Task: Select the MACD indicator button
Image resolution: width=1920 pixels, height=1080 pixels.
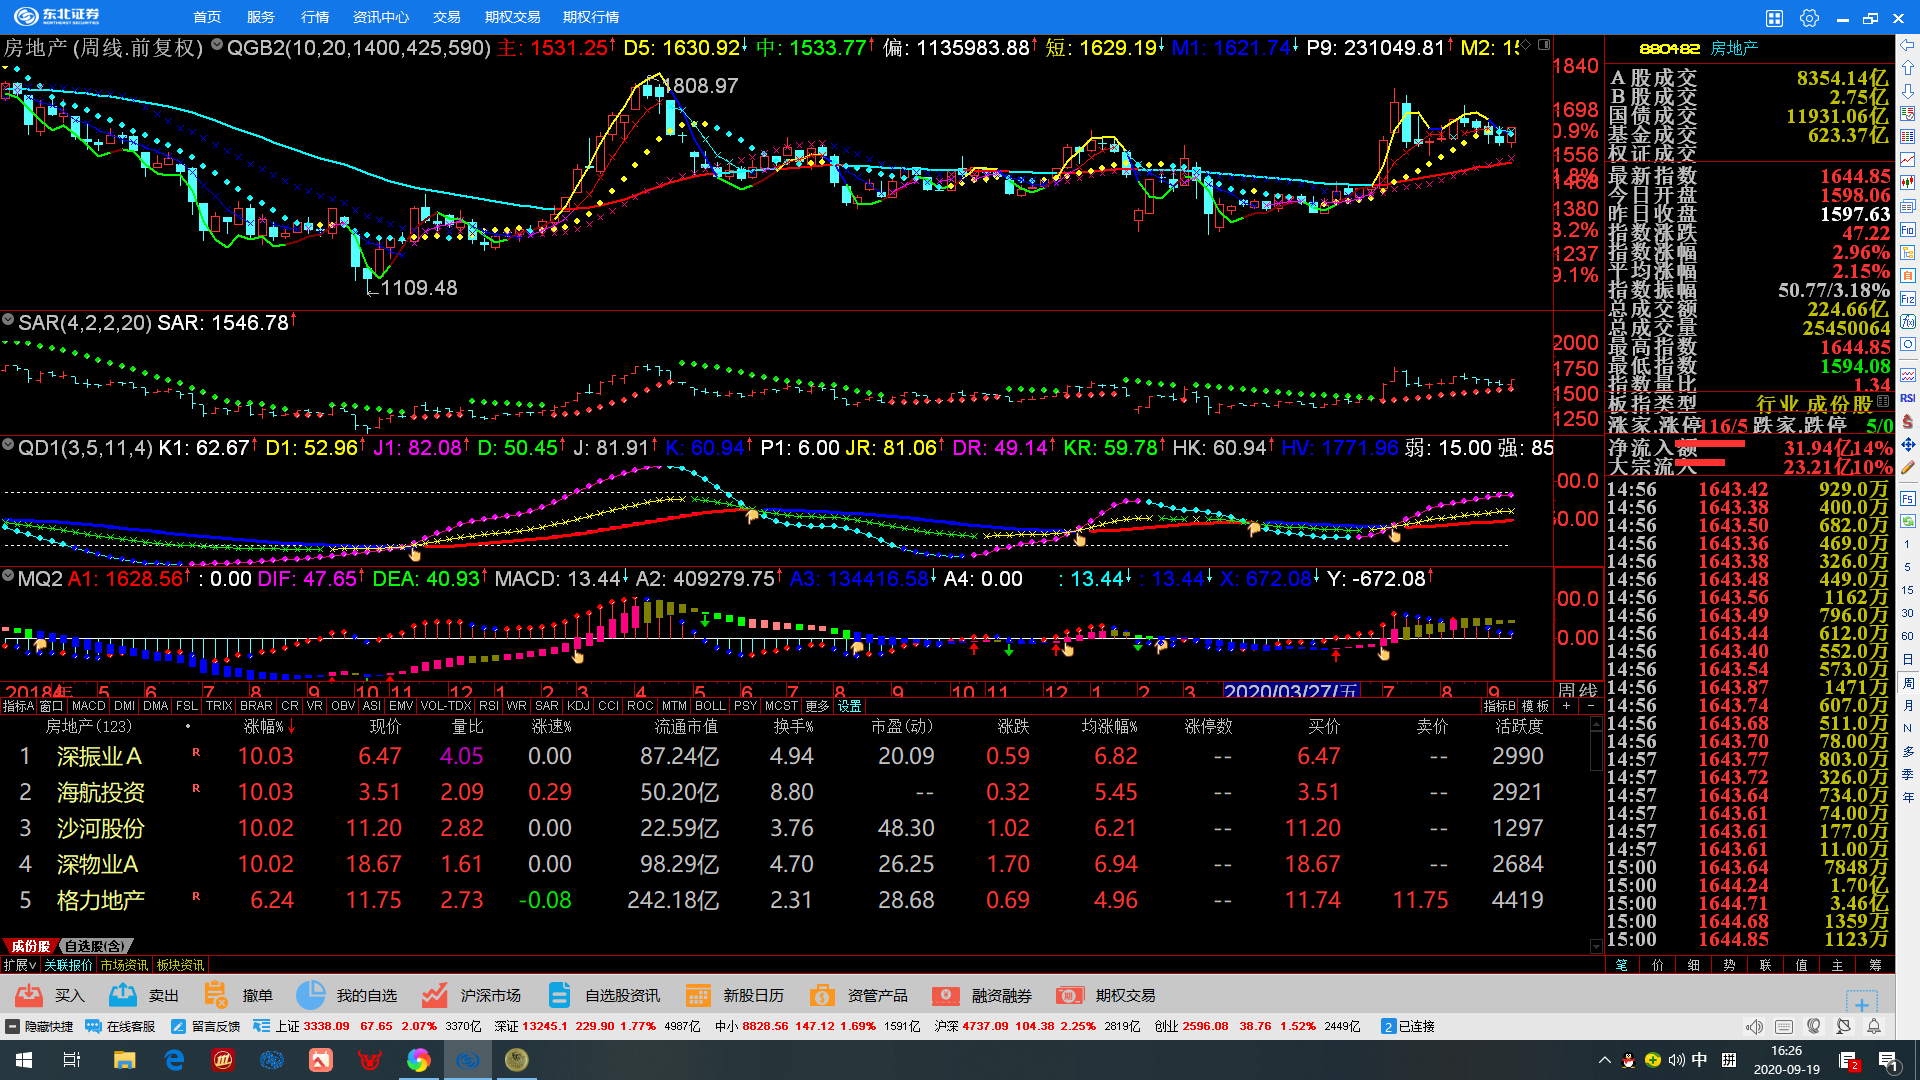Action: (88, 706)
